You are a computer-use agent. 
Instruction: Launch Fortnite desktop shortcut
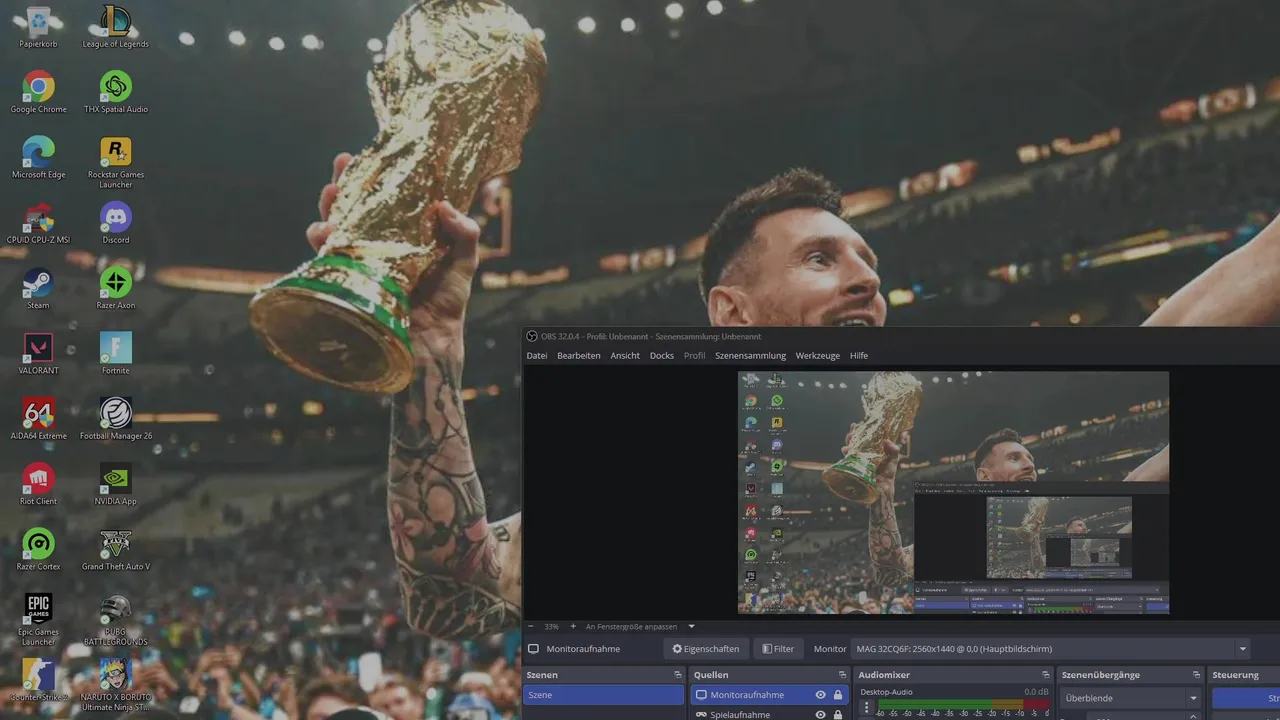[115, 353]
